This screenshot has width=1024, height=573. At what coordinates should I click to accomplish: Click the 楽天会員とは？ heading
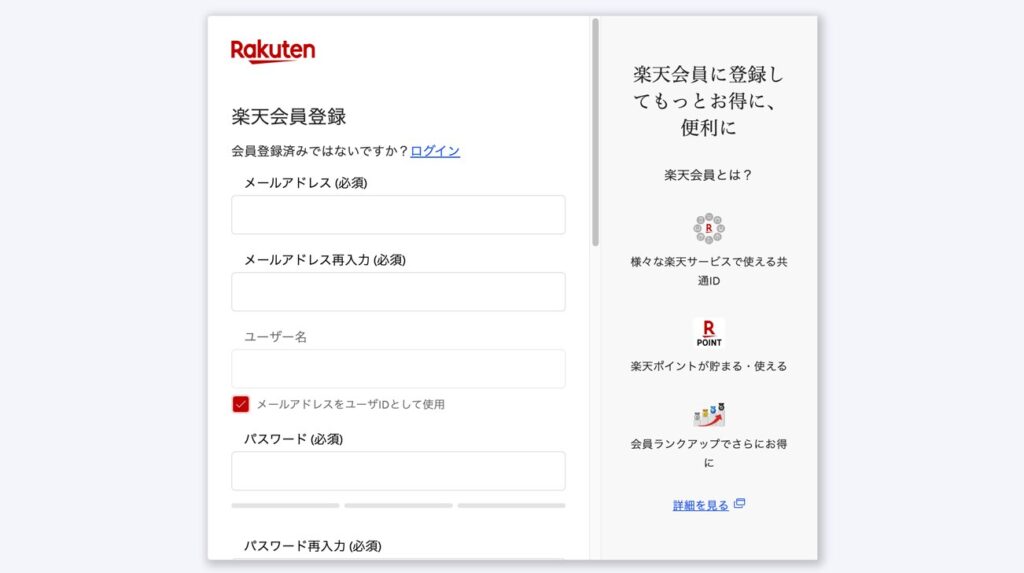point(708,175)
